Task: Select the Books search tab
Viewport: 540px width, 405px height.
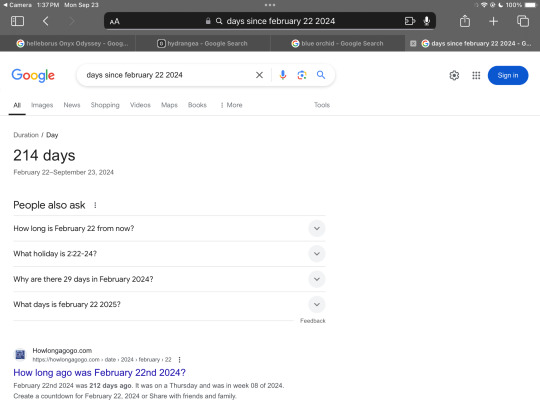Action: tap(197, 105)
